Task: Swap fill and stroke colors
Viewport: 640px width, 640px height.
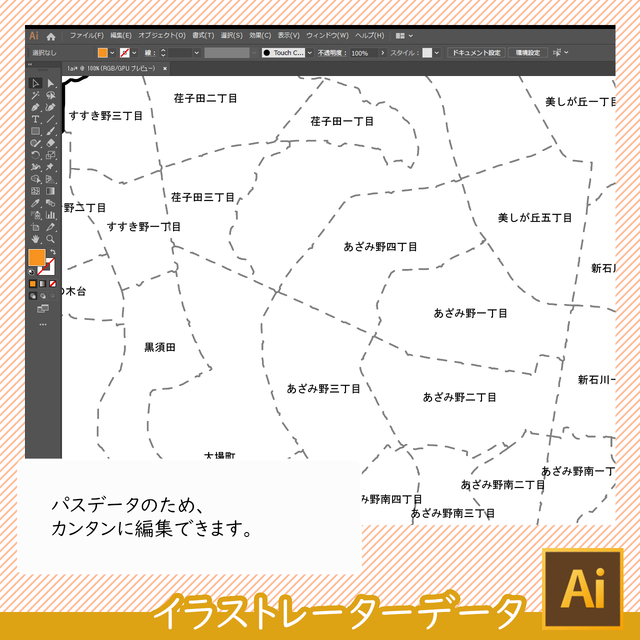Action: [53, 252]
